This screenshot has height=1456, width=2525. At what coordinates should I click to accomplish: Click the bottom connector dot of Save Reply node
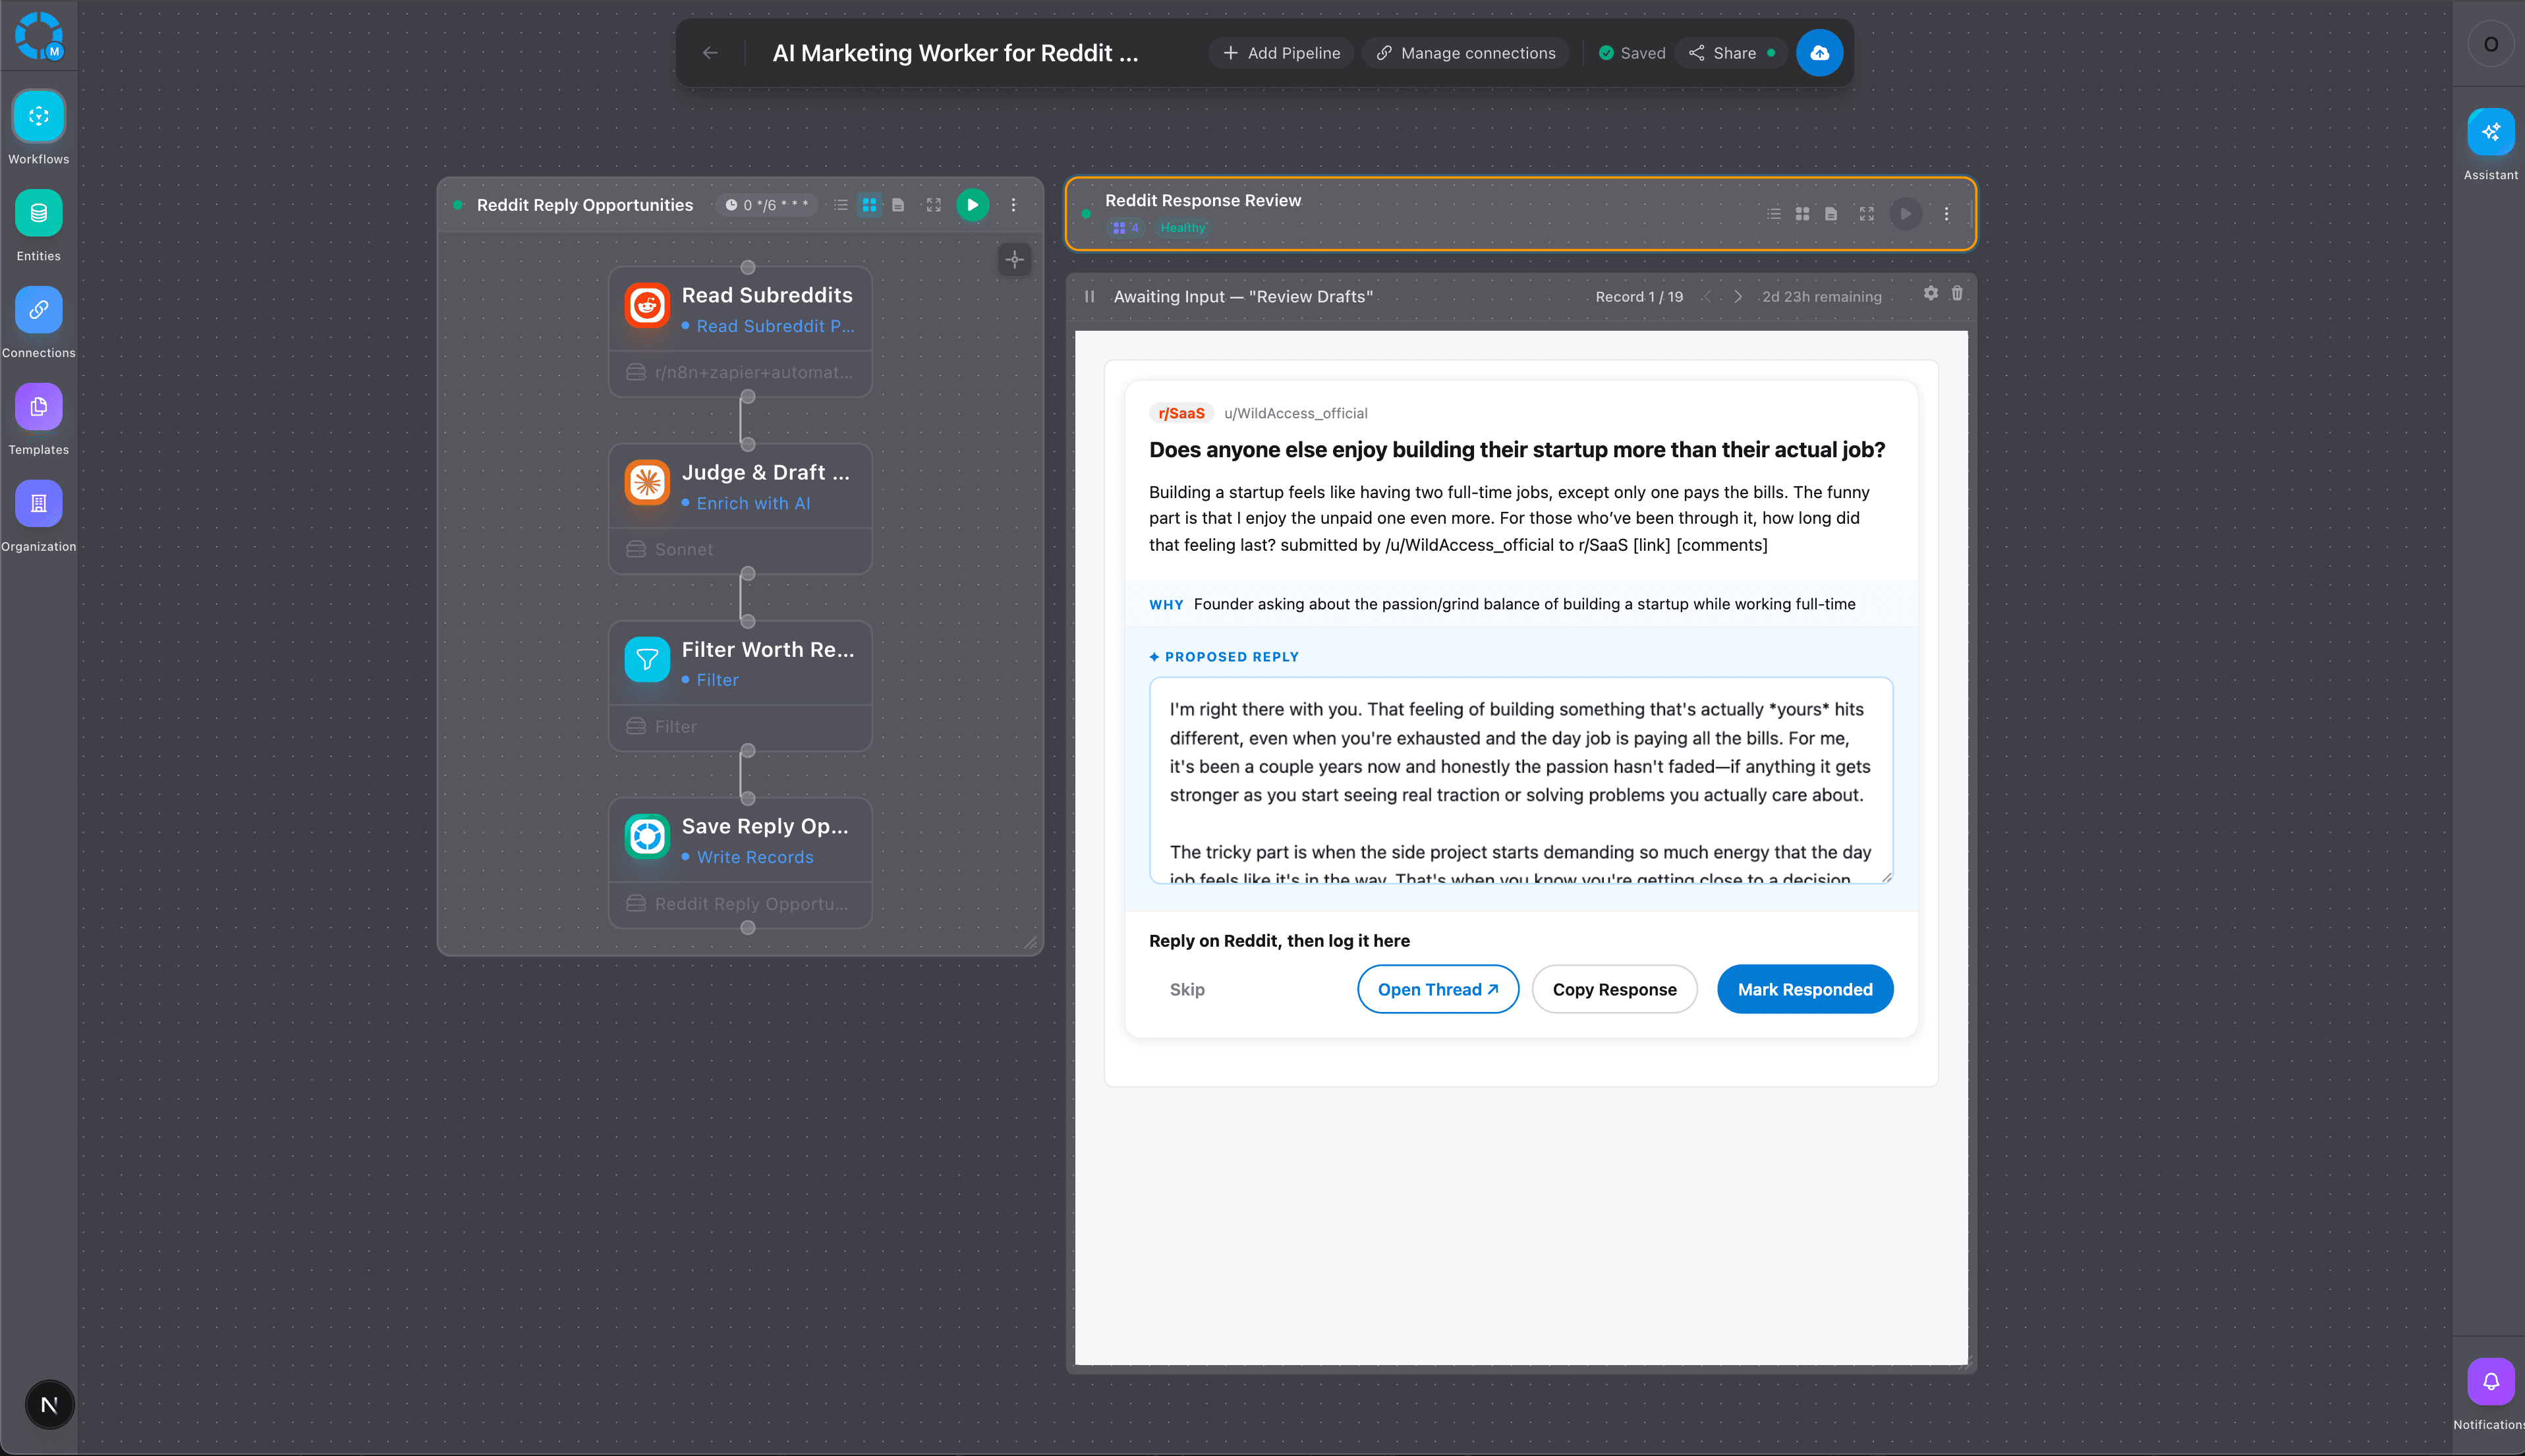(x=747, y=927)
